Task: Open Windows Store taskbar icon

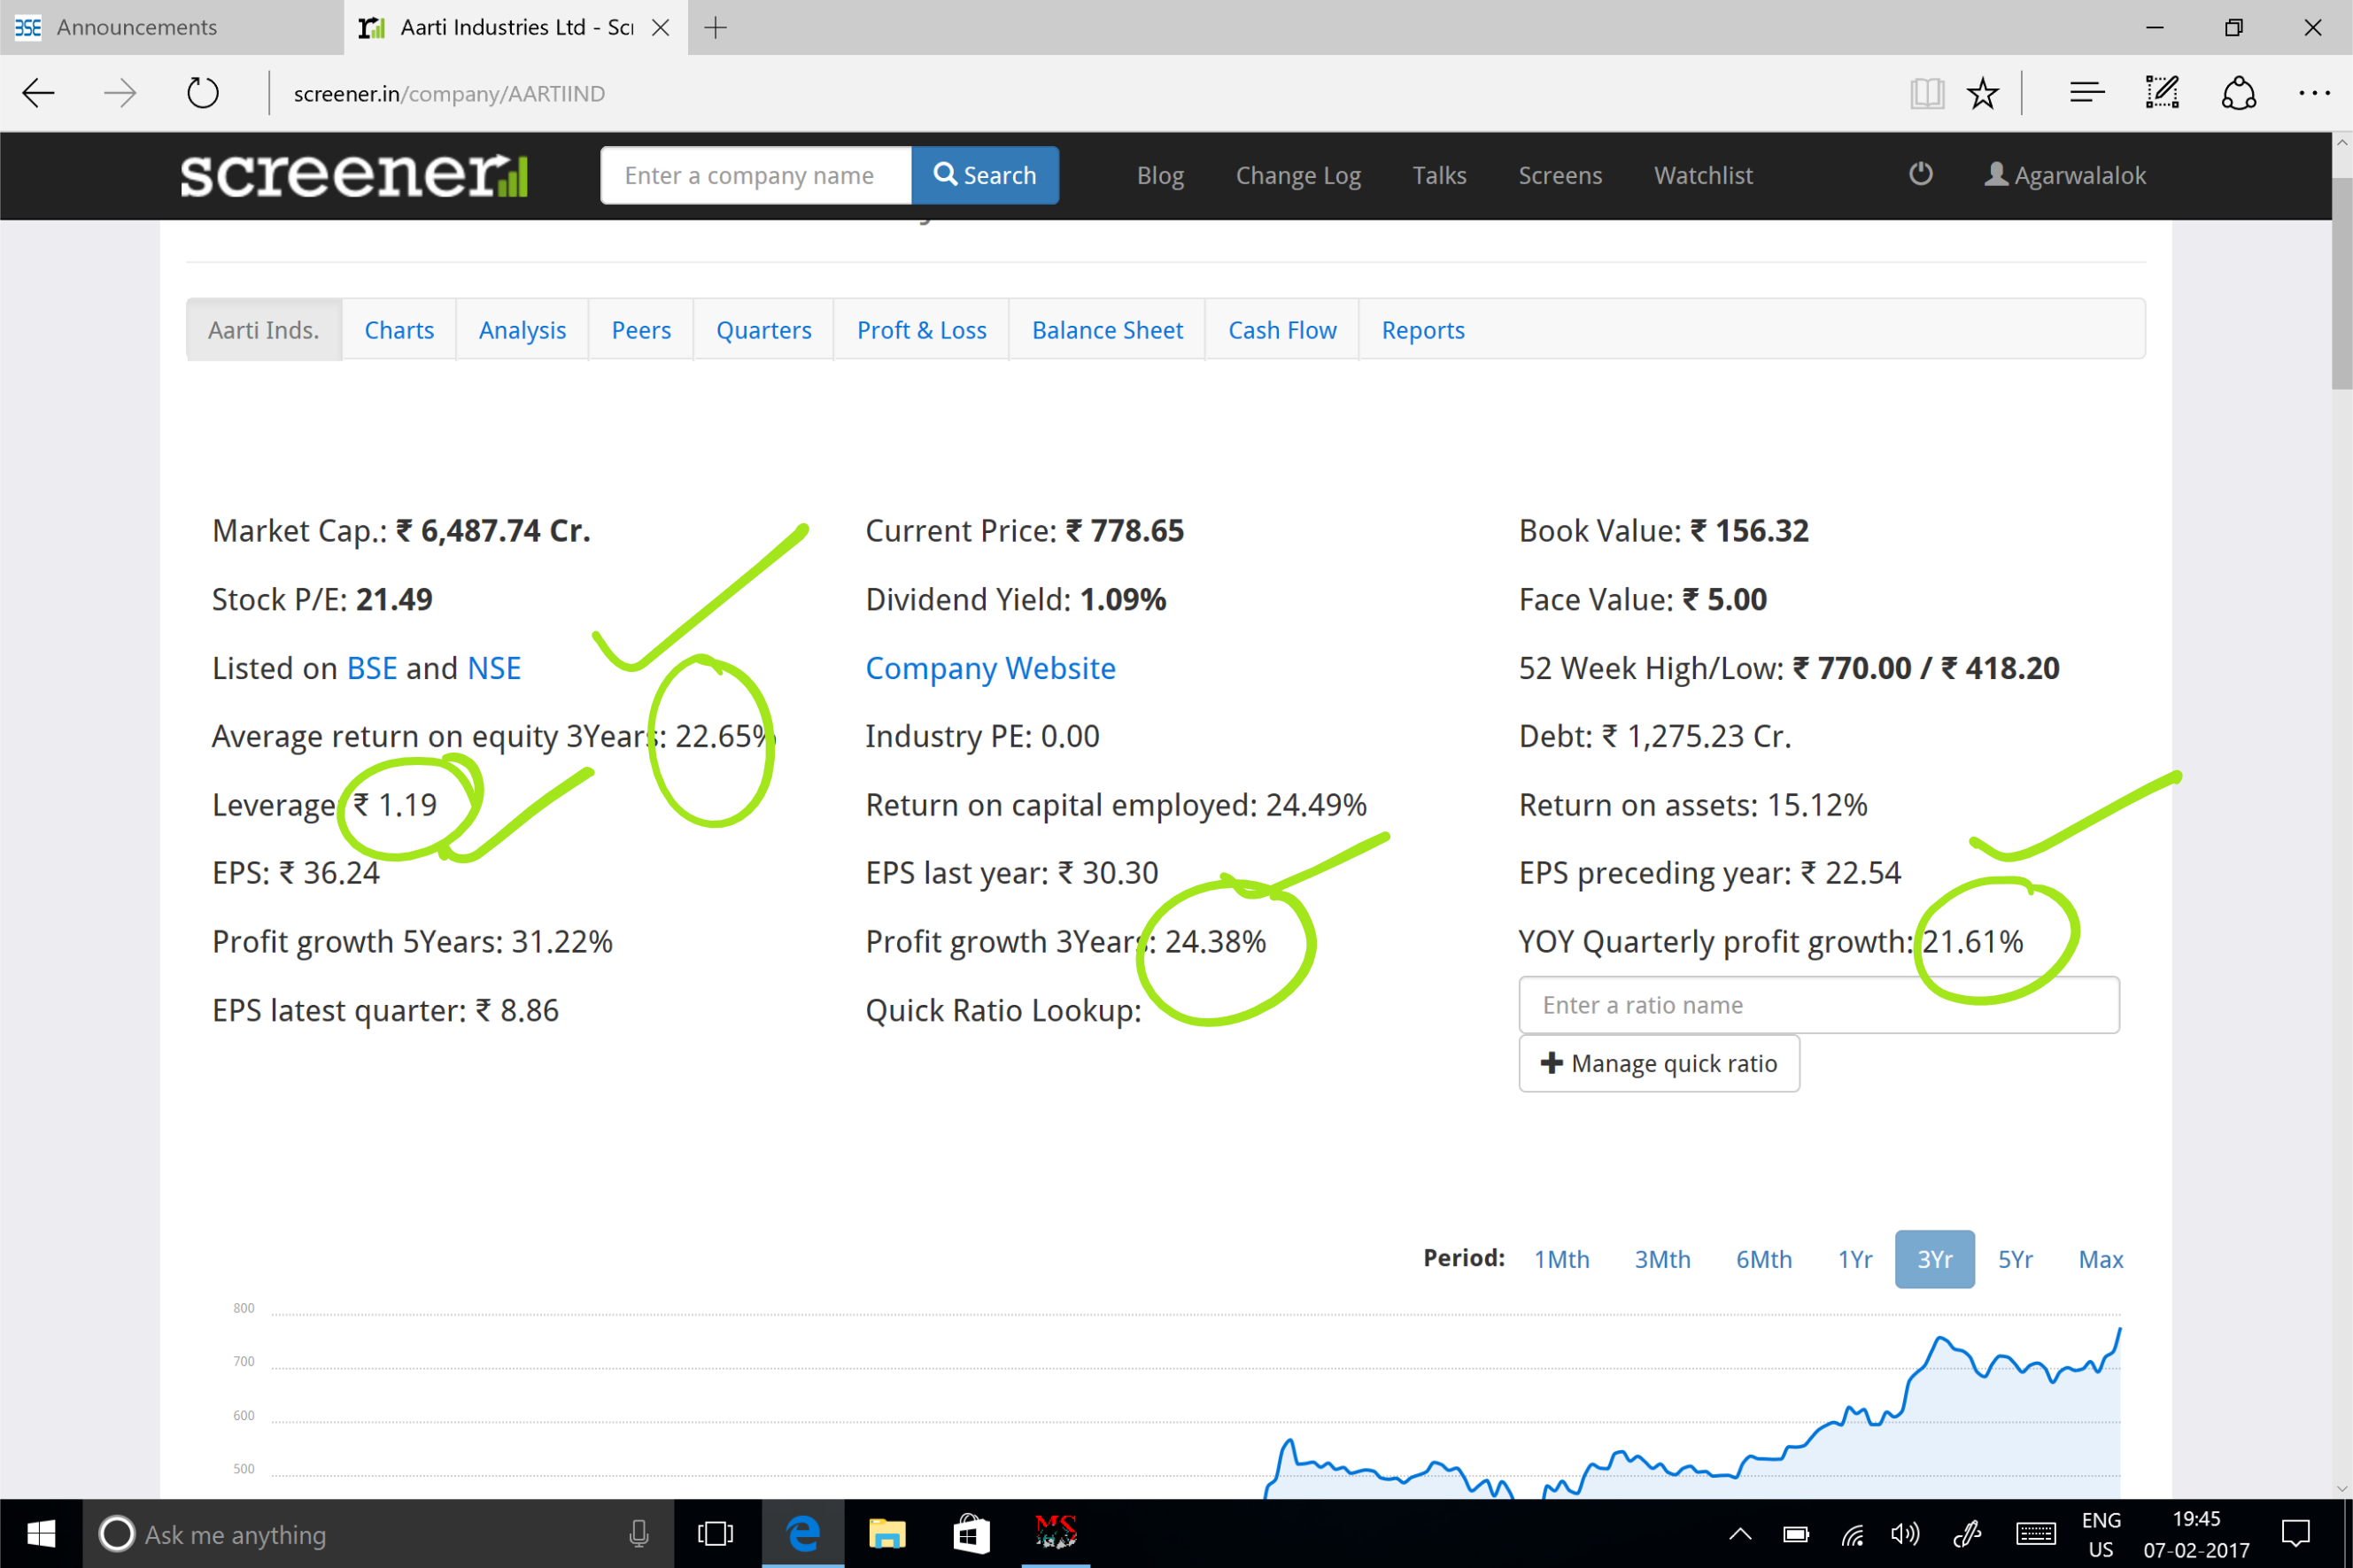Action: pyautogui.click(x=971, y=1533)
